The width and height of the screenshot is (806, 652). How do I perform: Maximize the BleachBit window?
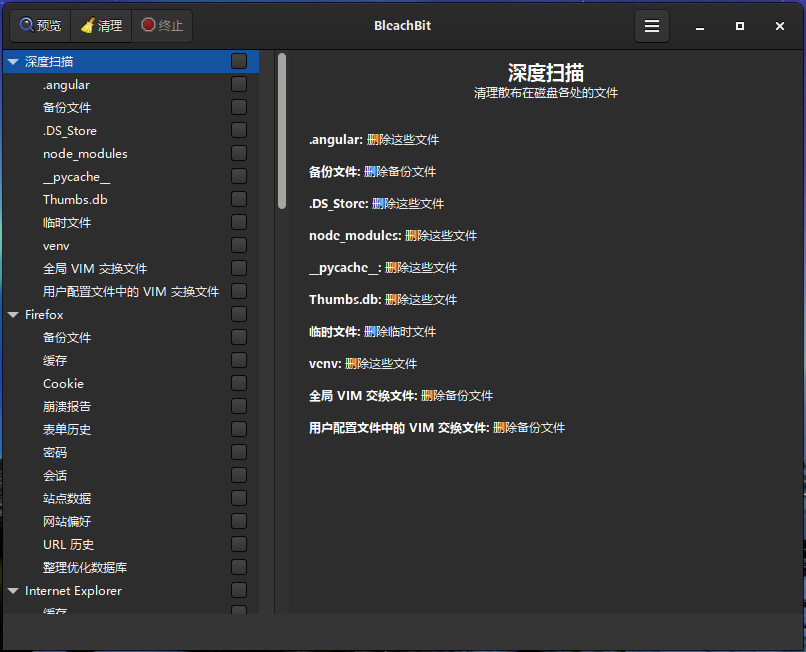[x=740, y=26]
